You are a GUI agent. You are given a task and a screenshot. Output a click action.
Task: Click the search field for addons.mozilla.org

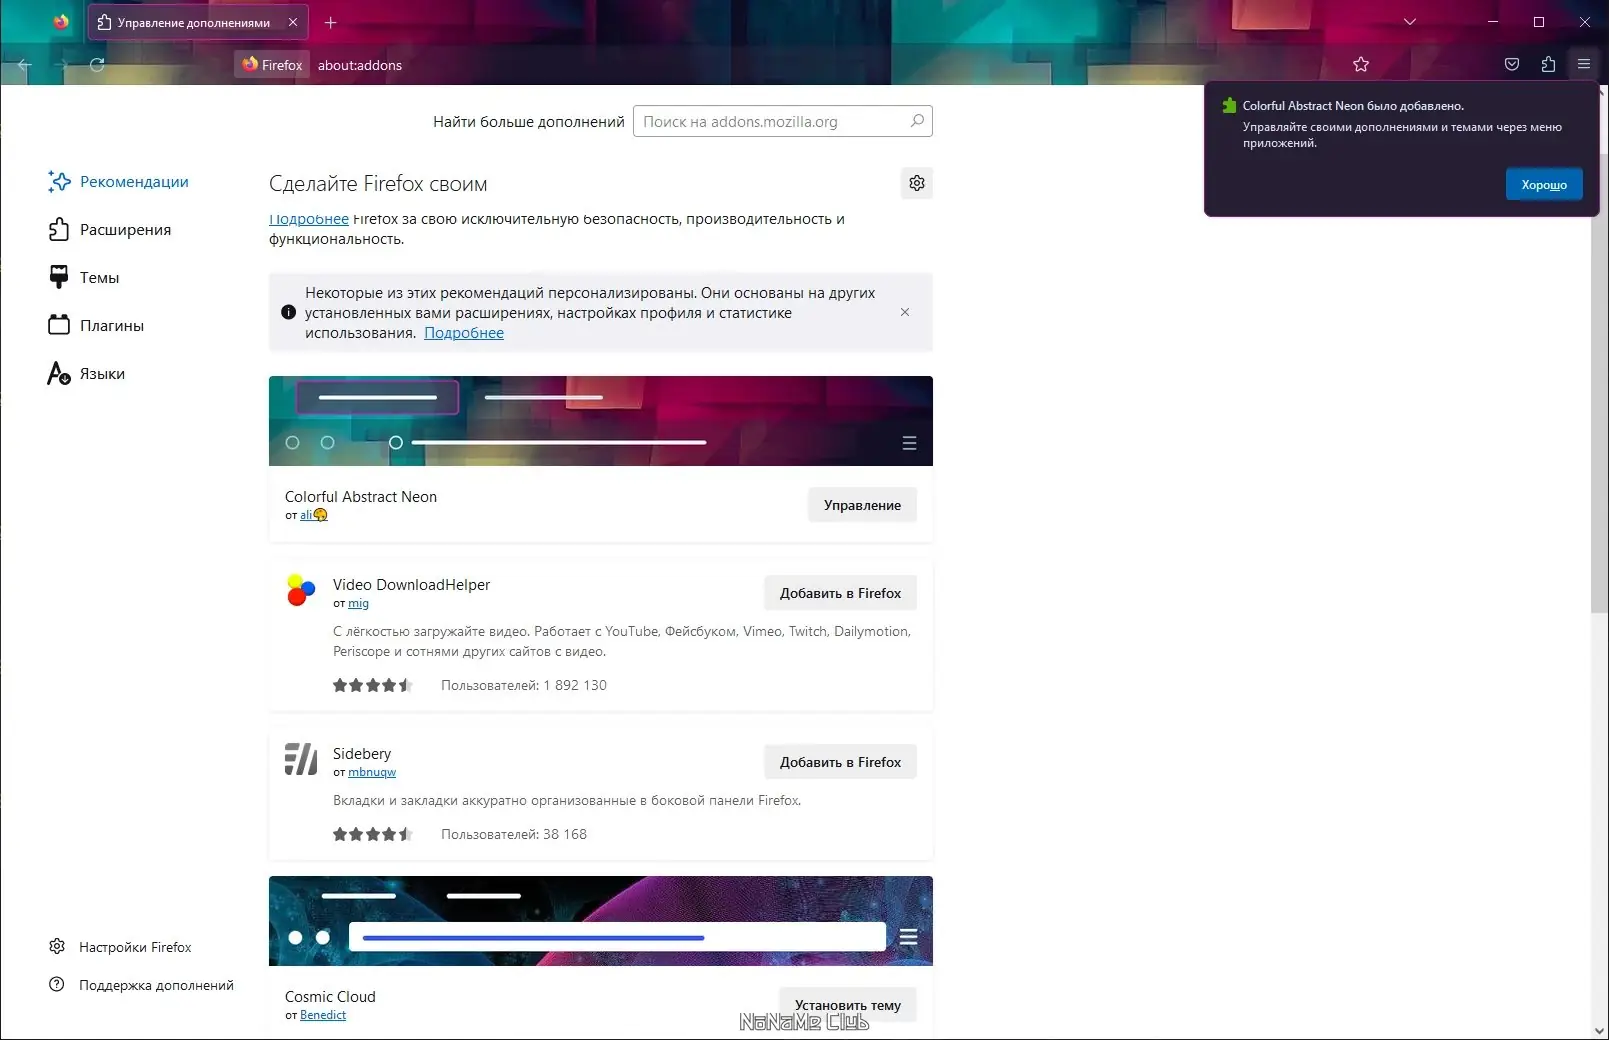(x=783, y=121)
